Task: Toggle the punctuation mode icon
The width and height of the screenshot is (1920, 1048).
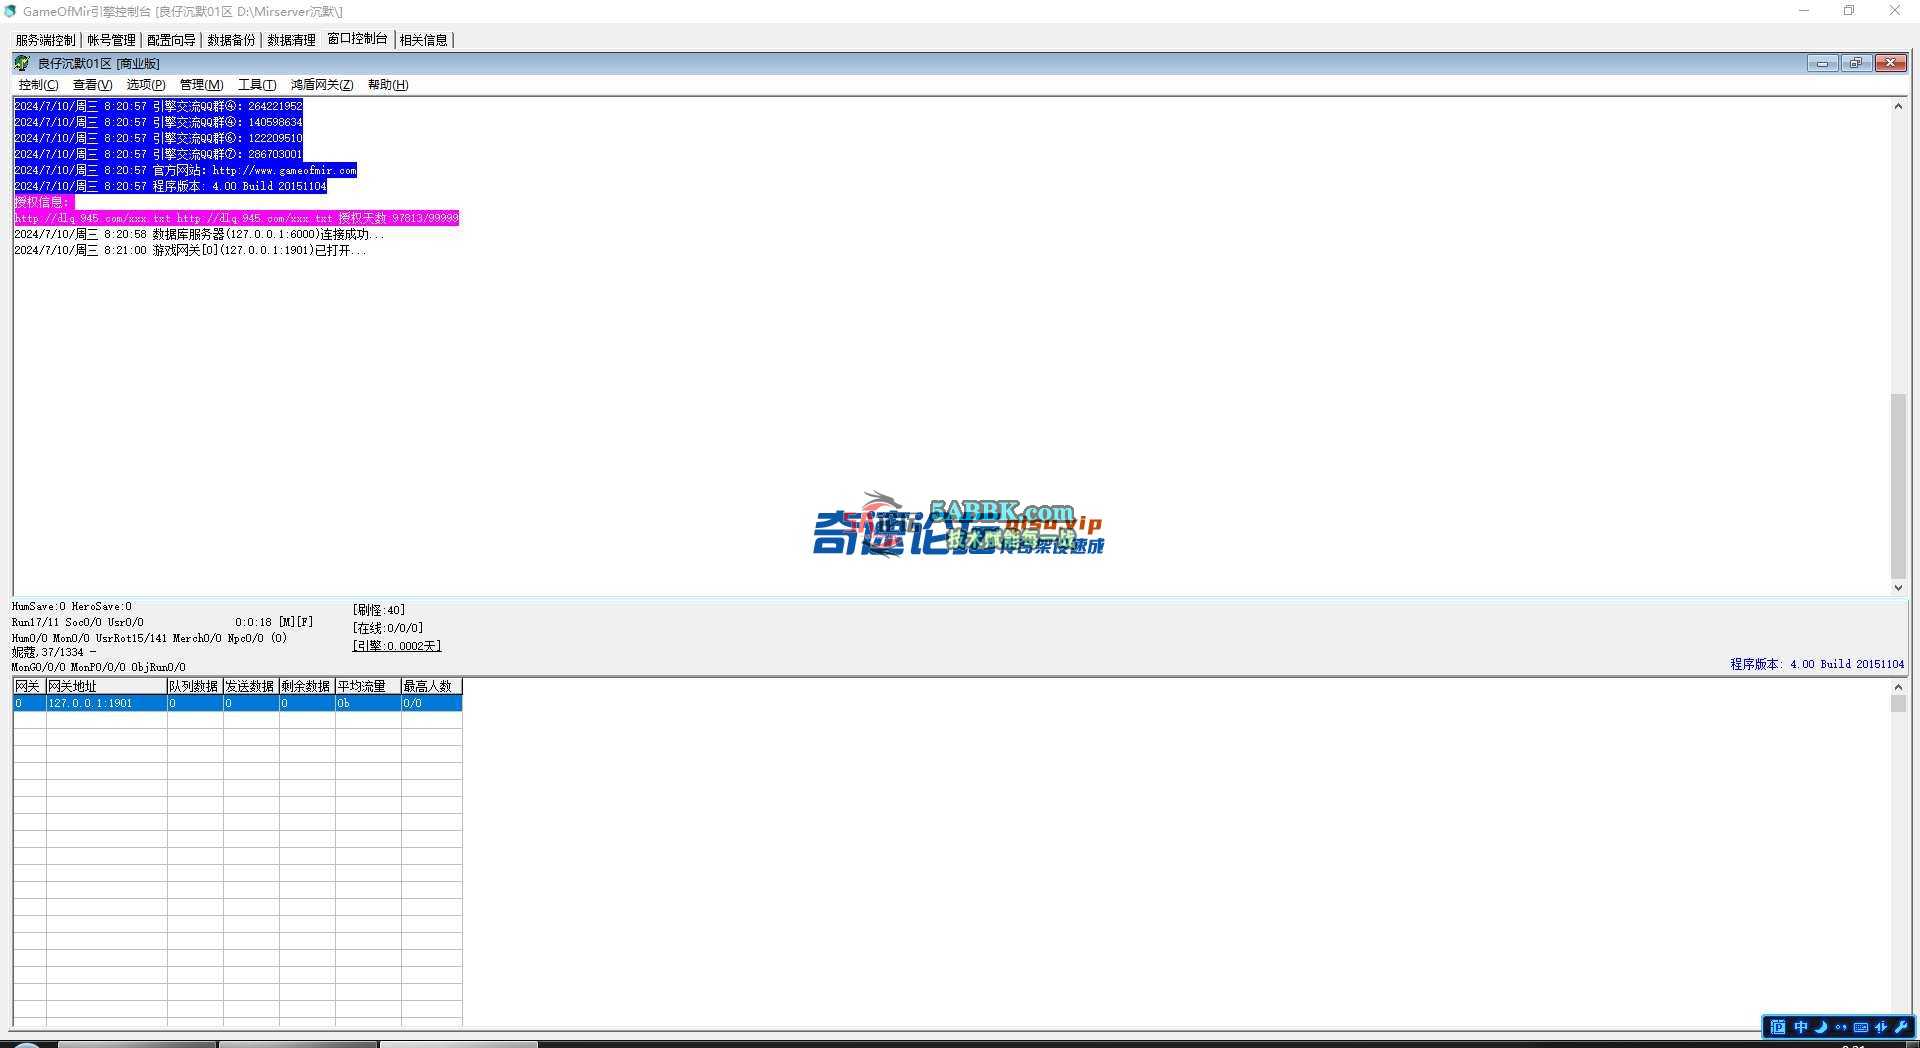Action: pos(1841,1027)
